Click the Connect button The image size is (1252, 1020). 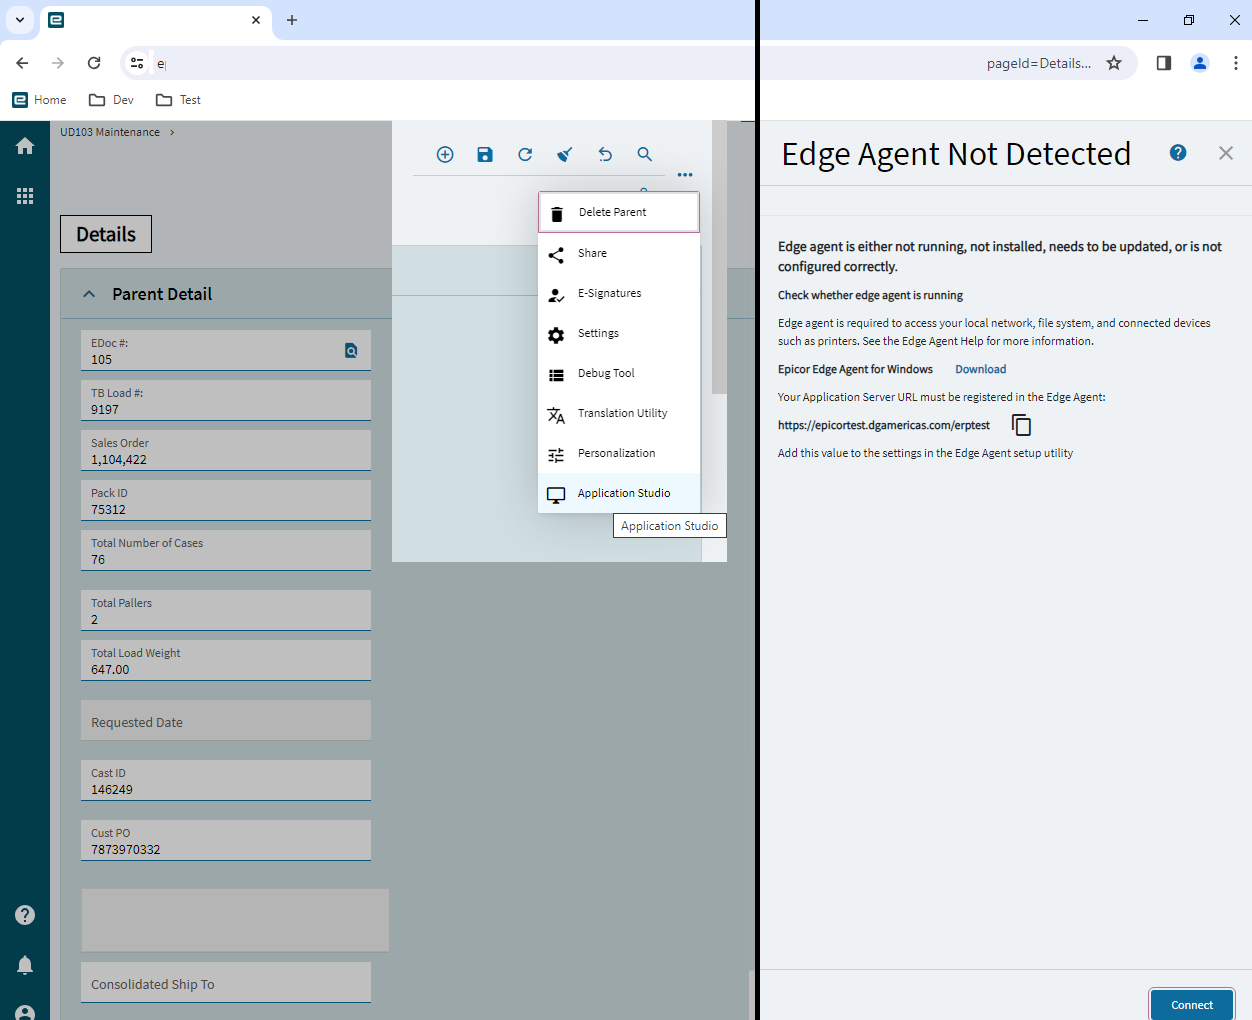click(1191, 1004)
